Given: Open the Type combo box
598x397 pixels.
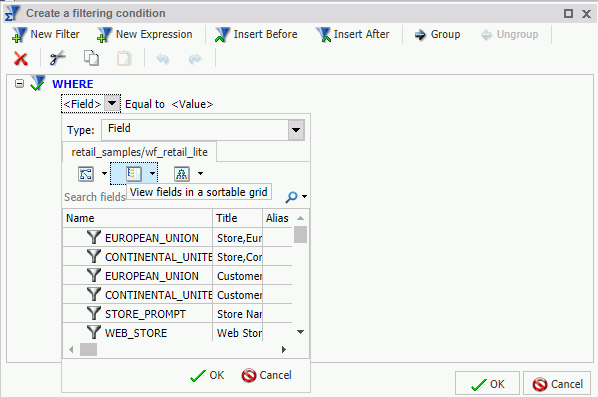Looking at the screenshot, I should point(203,130).
